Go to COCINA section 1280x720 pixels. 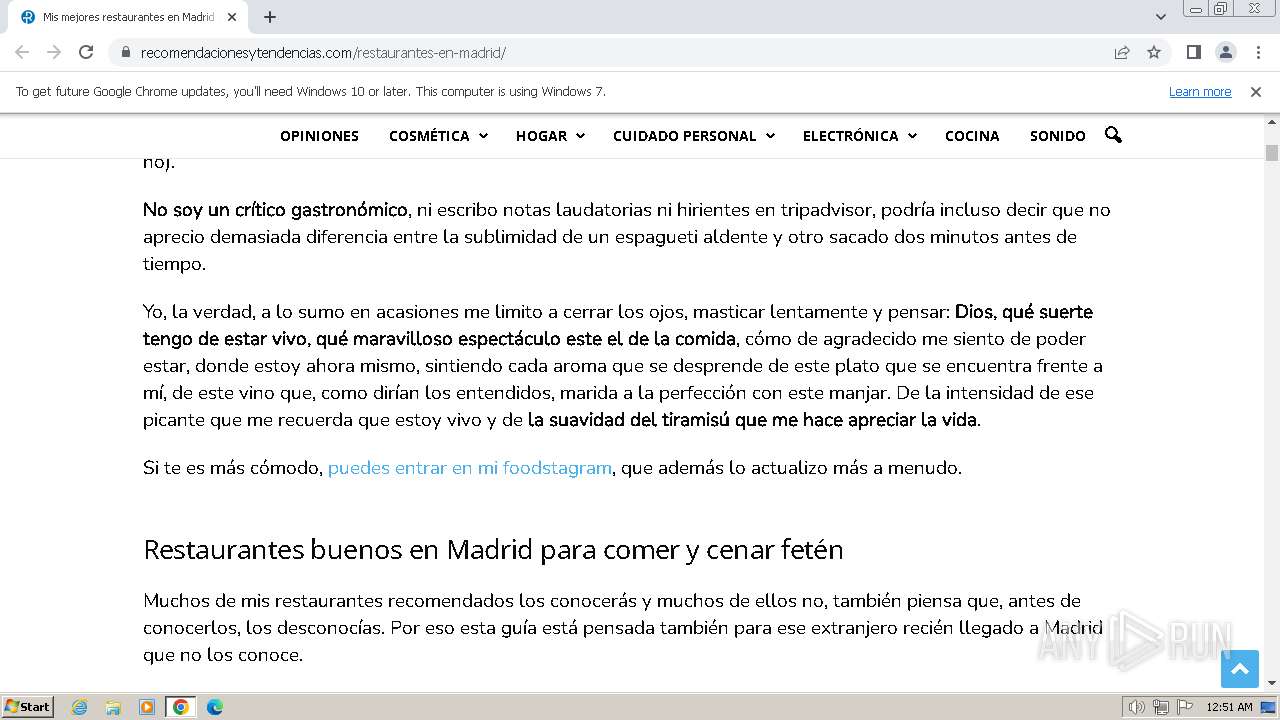click(x=972, y=136)
